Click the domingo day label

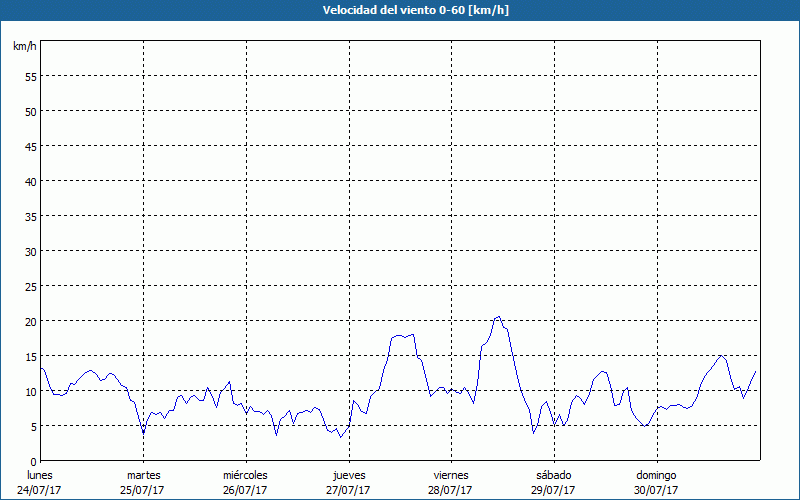coord(656,475)
